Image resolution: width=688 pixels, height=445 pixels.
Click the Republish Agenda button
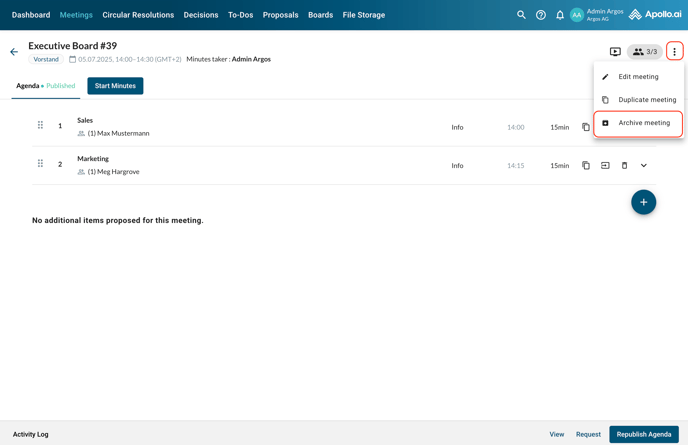pyautogui.click(x=644, y=434)
